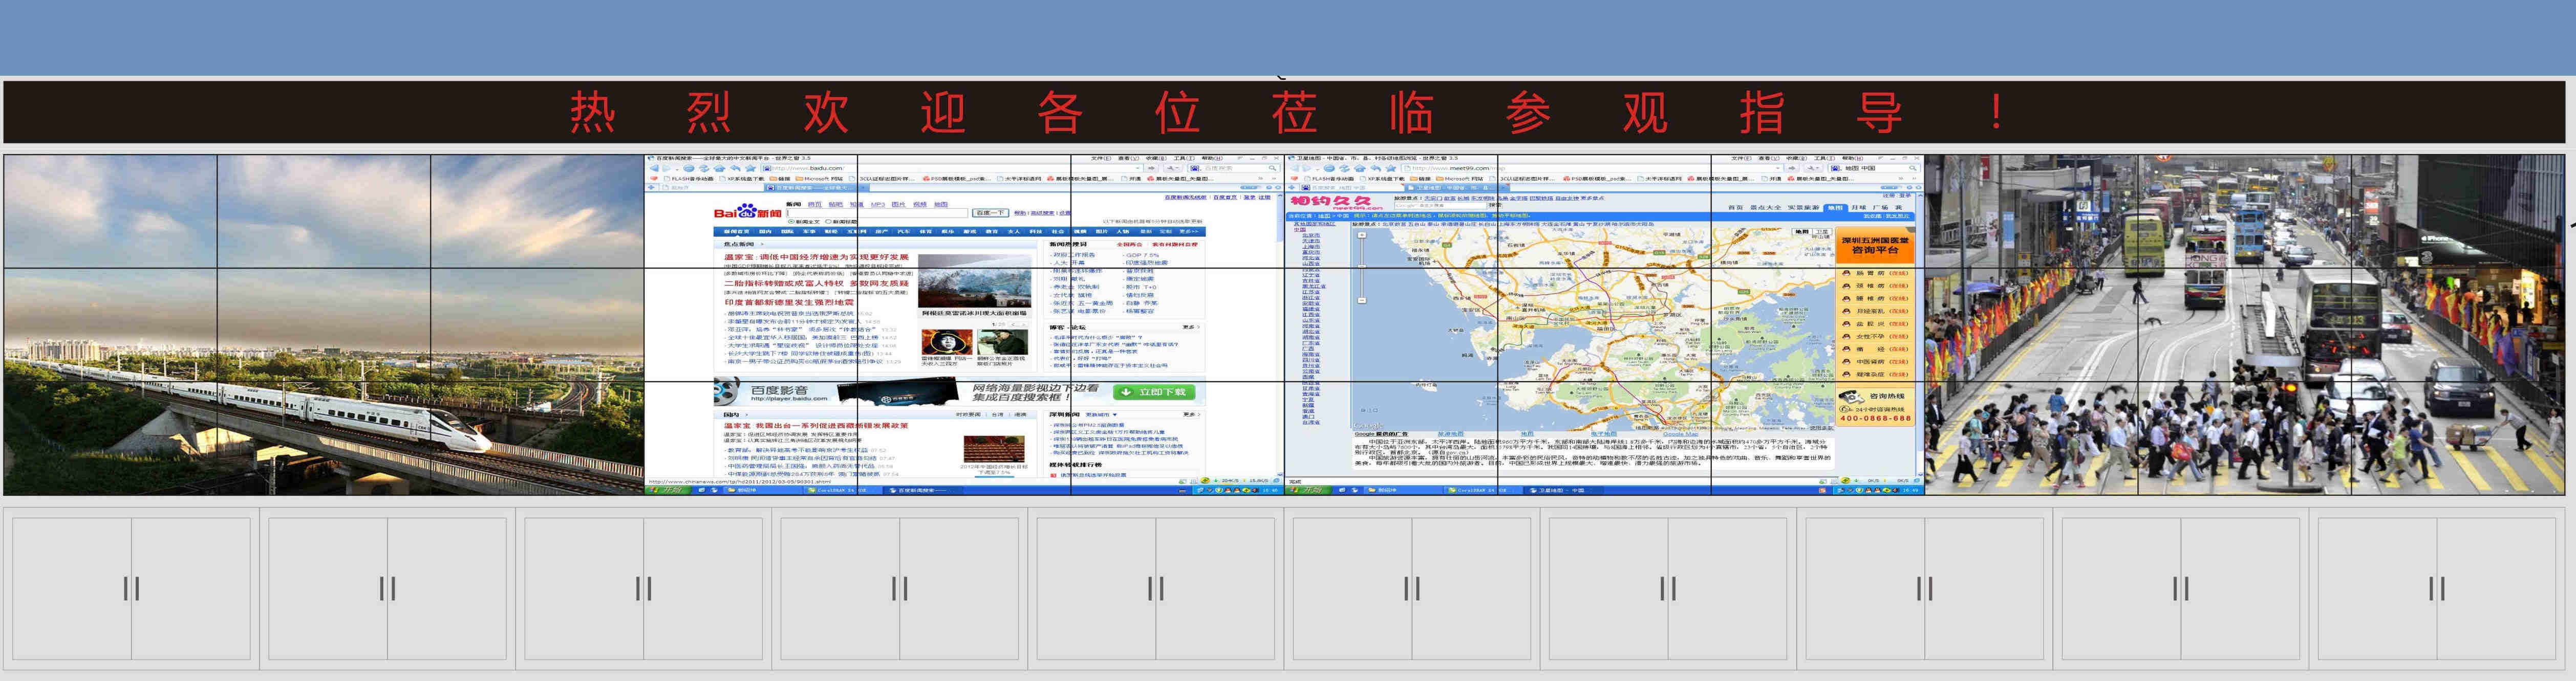The width and height of the screenshot is (2576, 681).
Task: Click the 百度一下 search button
Action: [990, 213]
